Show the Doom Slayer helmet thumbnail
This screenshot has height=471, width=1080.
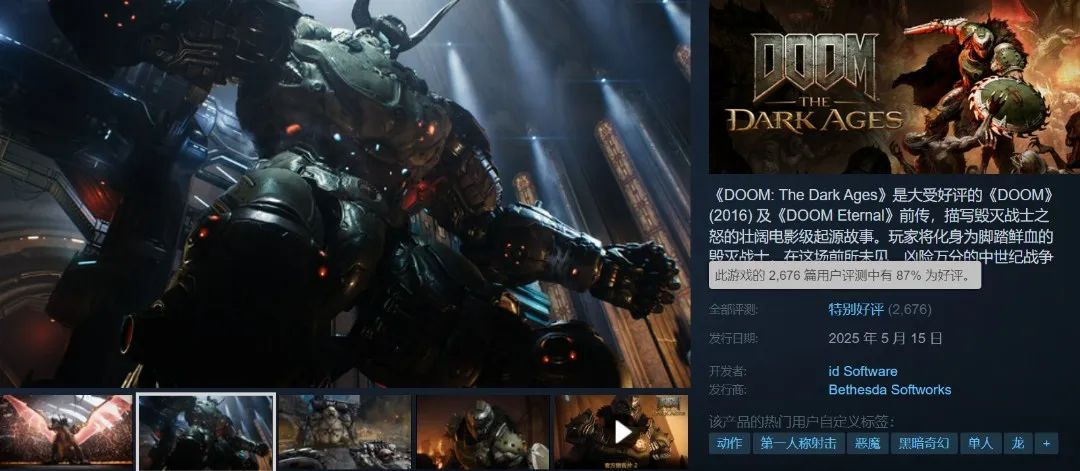click(x=483, y=432)
